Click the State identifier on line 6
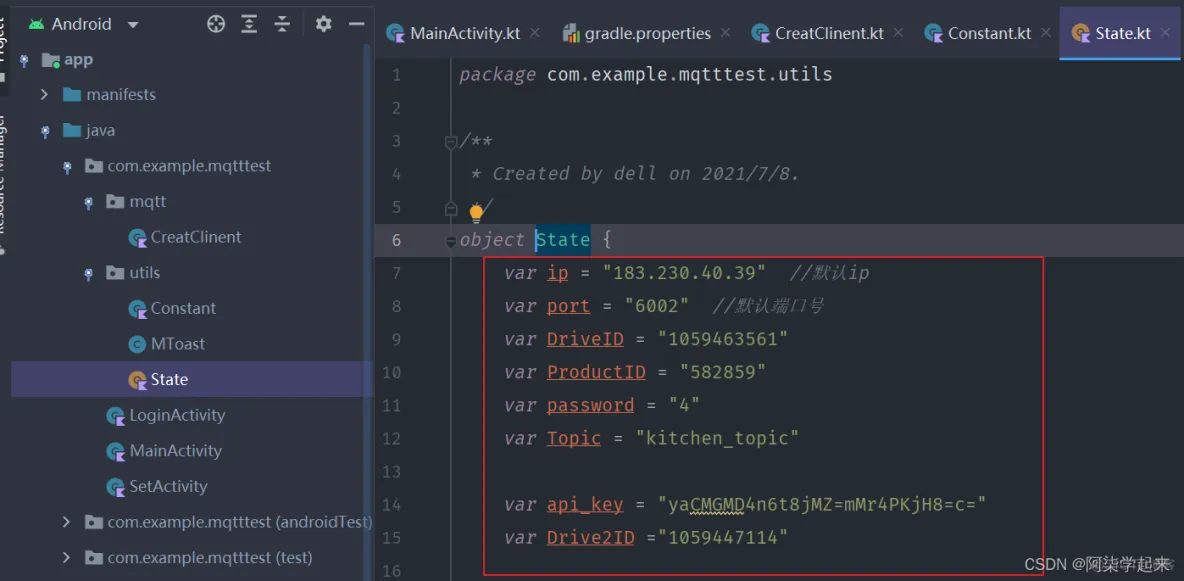This screenshot has width=1184, height=581. click(x=563, y=240)
